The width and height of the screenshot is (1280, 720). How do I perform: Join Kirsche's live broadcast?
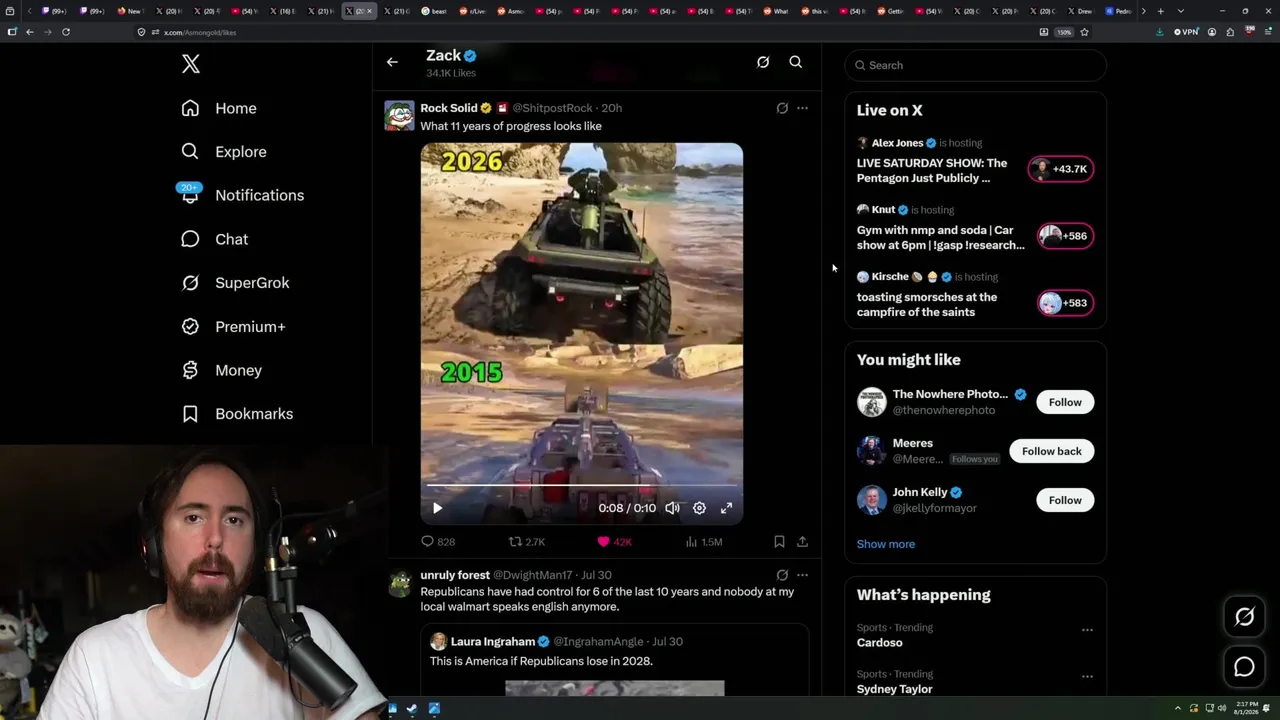(x=927, y=304)
